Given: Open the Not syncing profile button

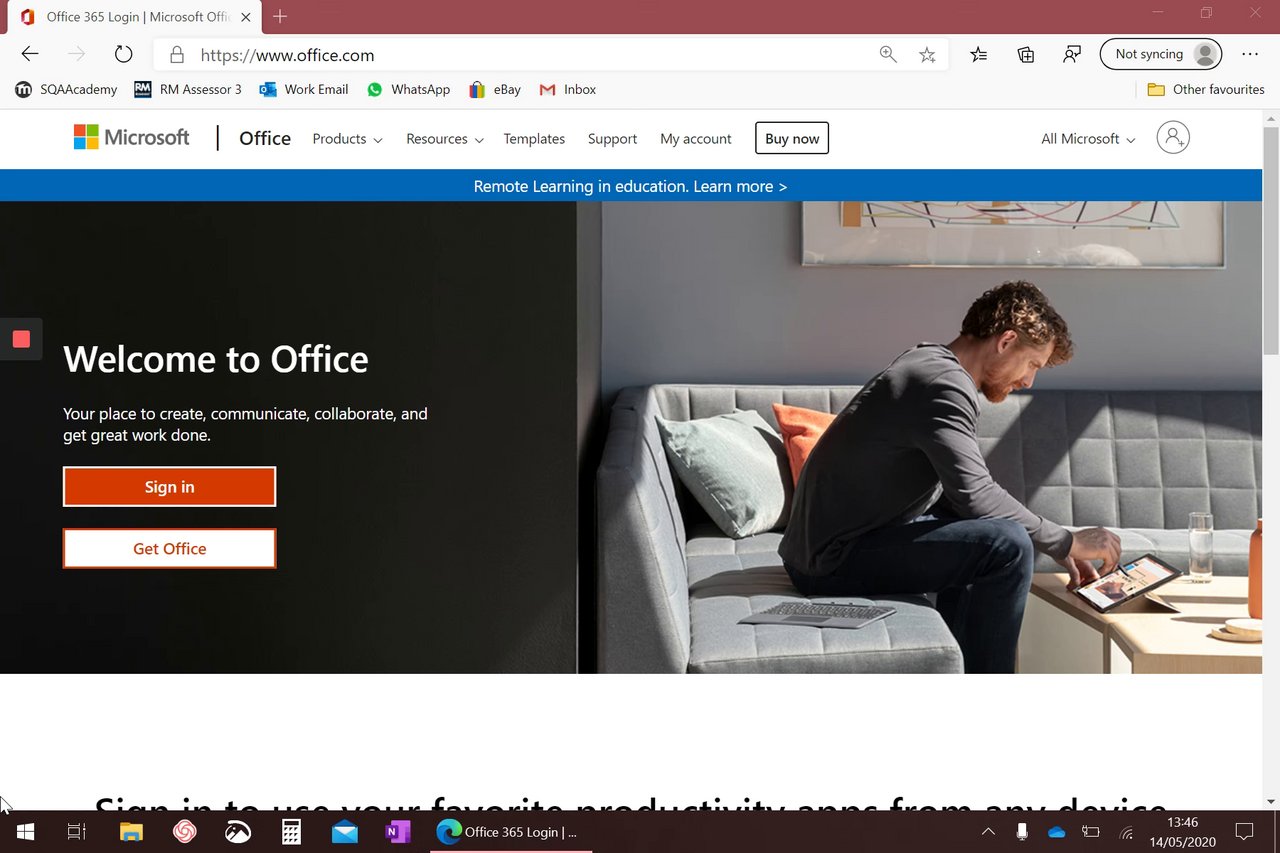Looking at the screenshot, I should point(1161,54).
